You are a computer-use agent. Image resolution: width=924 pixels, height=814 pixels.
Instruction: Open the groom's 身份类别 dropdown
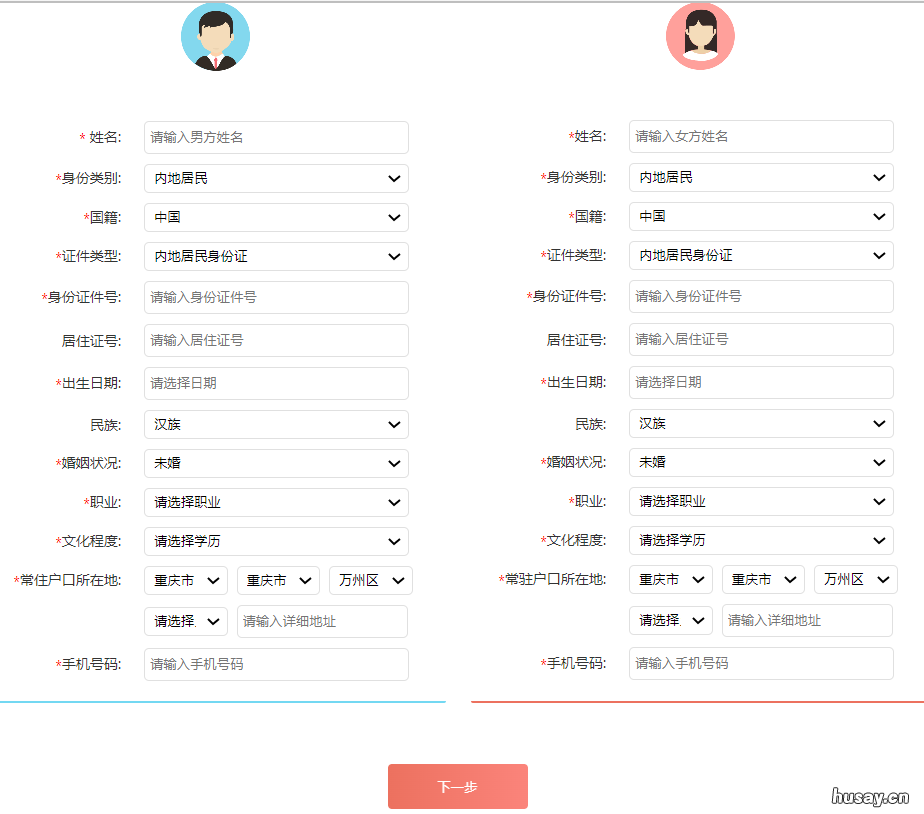click(276, 178)
